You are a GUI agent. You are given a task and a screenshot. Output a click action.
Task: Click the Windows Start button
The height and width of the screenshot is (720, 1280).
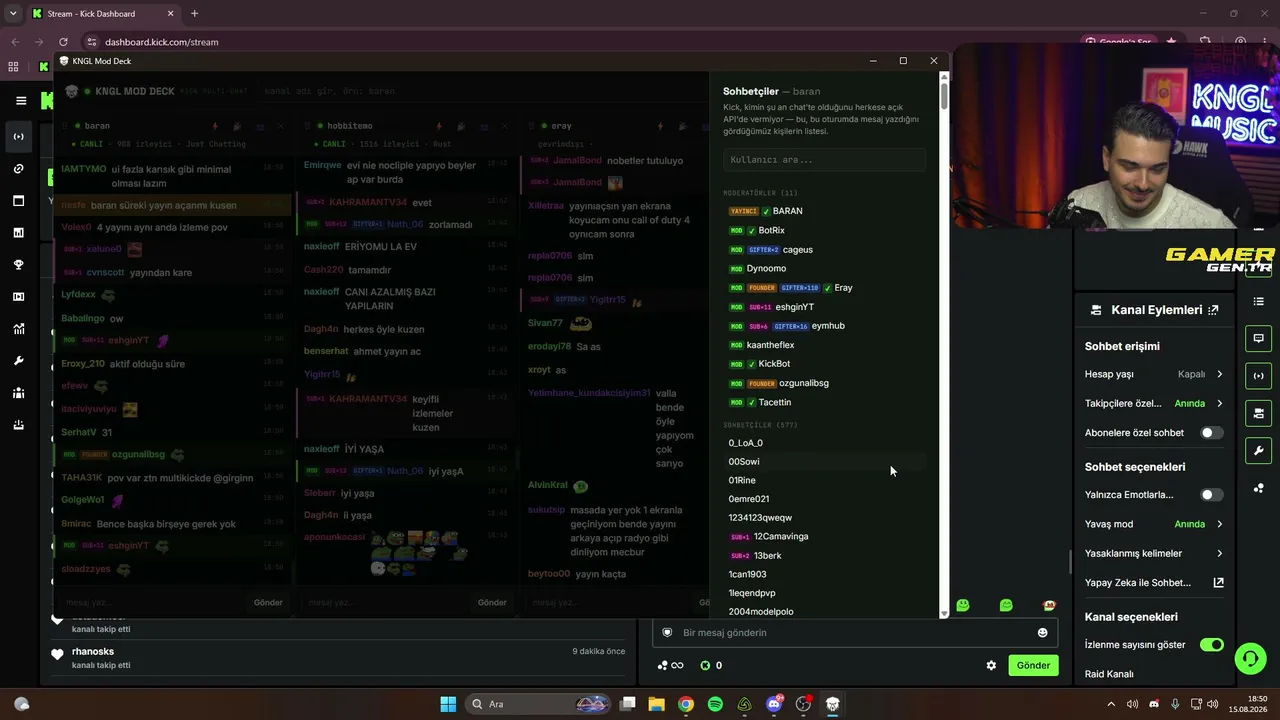point(448,704)
